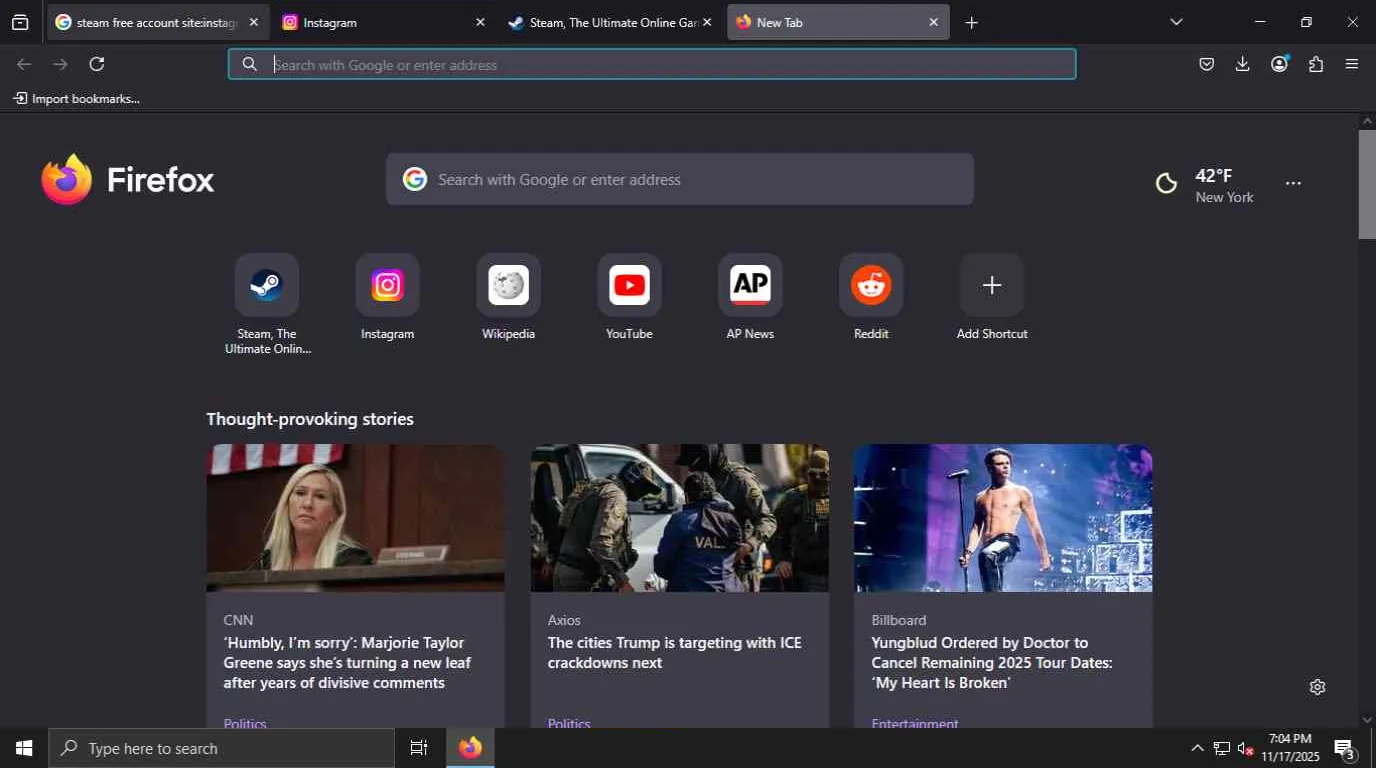Click the Firefox taskbar icon
The width and height of the screenshot is (1376, 768).
point(470,748)
